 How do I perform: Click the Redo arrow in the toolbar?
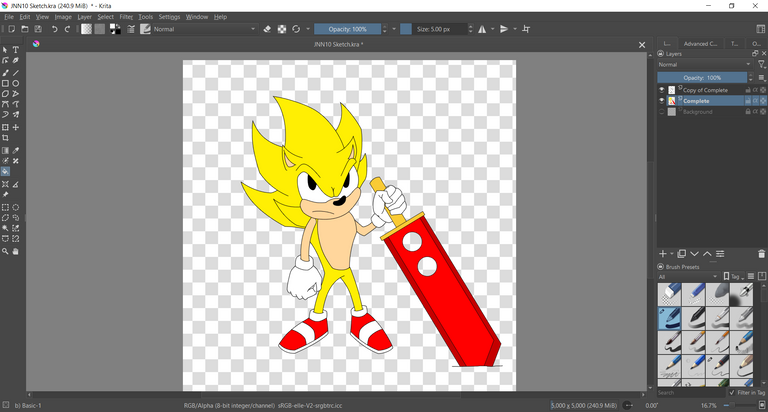(x=68, y=29)
